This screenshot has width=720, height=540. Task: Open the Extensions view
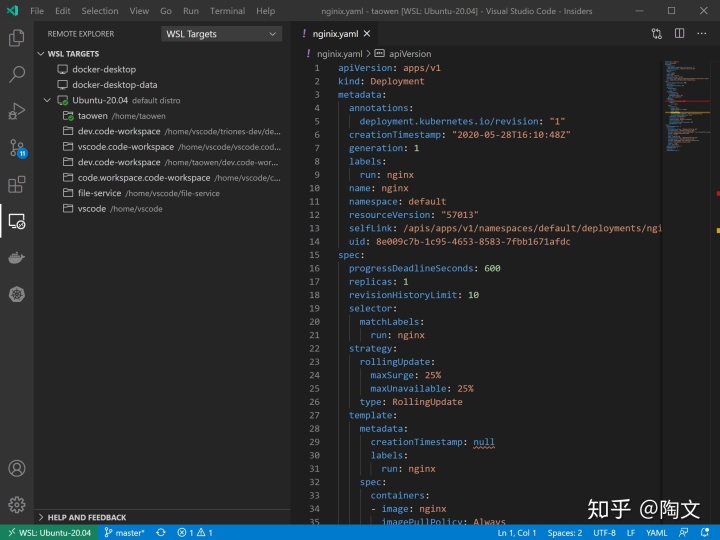point(17,185)
